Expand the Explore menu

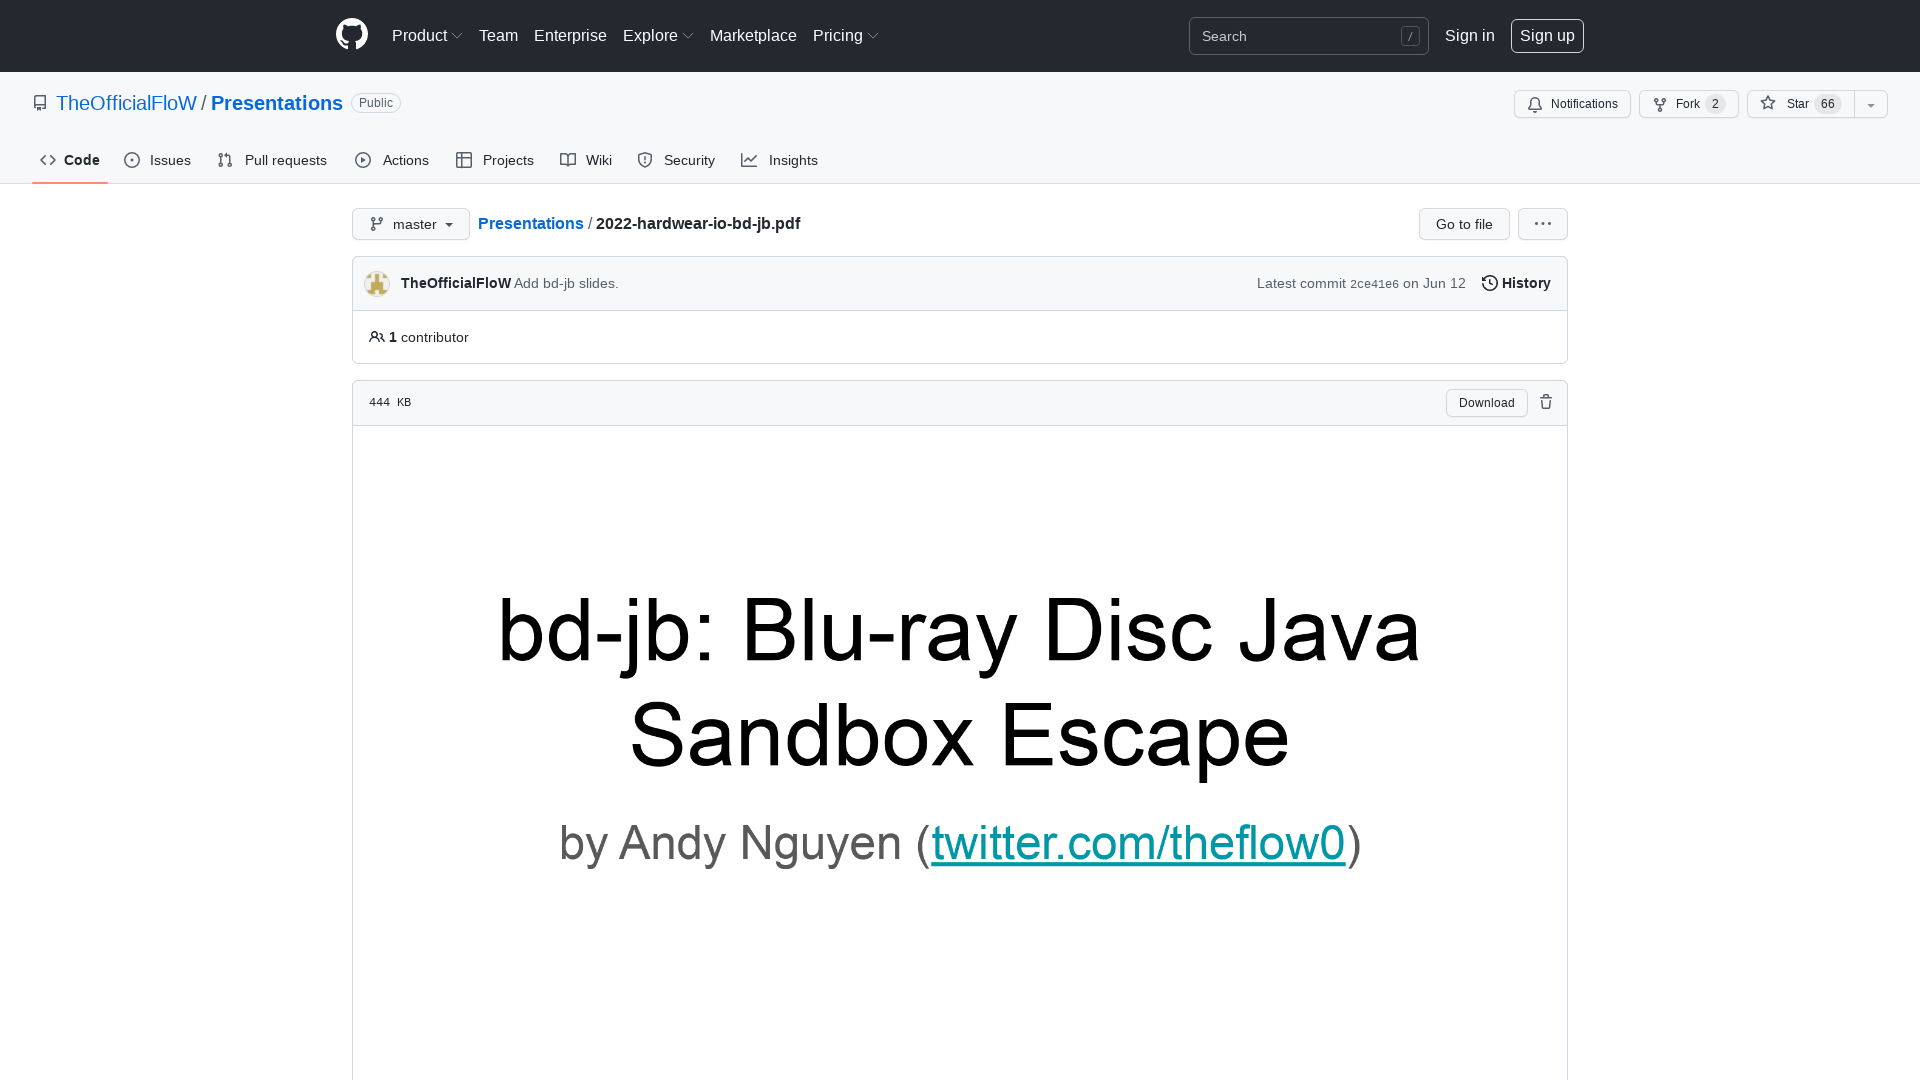[657, 35]
